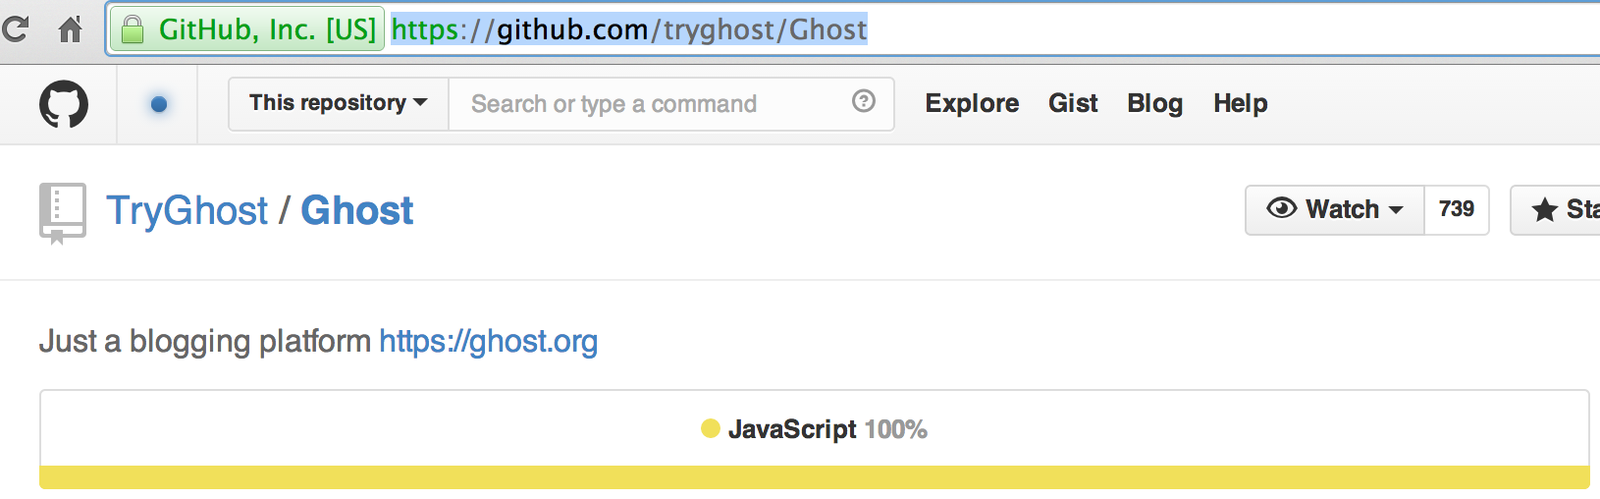Click yellow dot beside JavaScript label
The image size is (1600, 499).
tap(711, 429)
